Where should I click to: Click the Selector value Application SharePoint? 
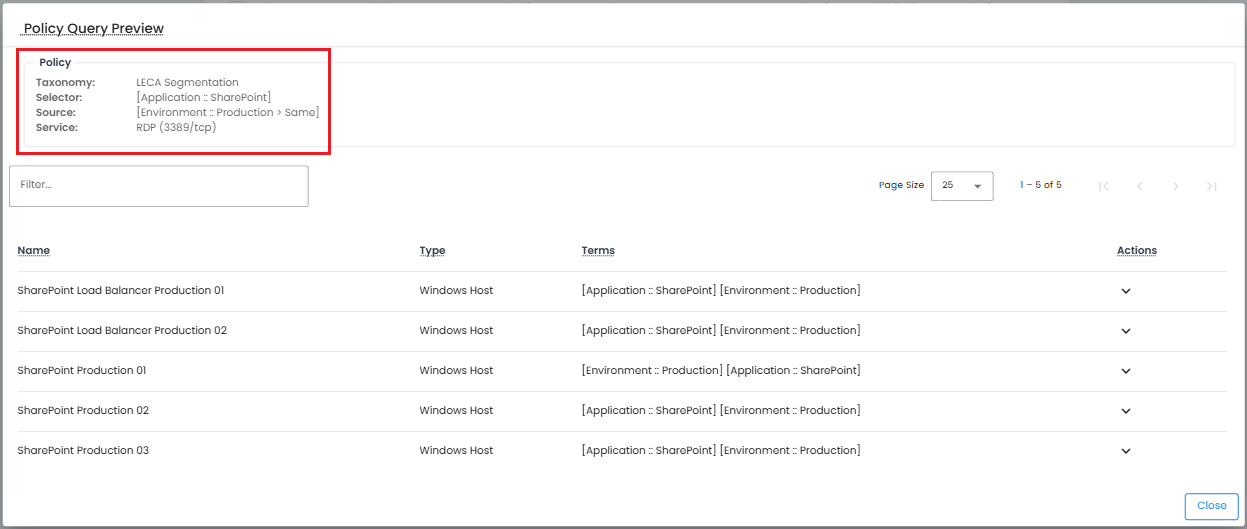point(203,97)
